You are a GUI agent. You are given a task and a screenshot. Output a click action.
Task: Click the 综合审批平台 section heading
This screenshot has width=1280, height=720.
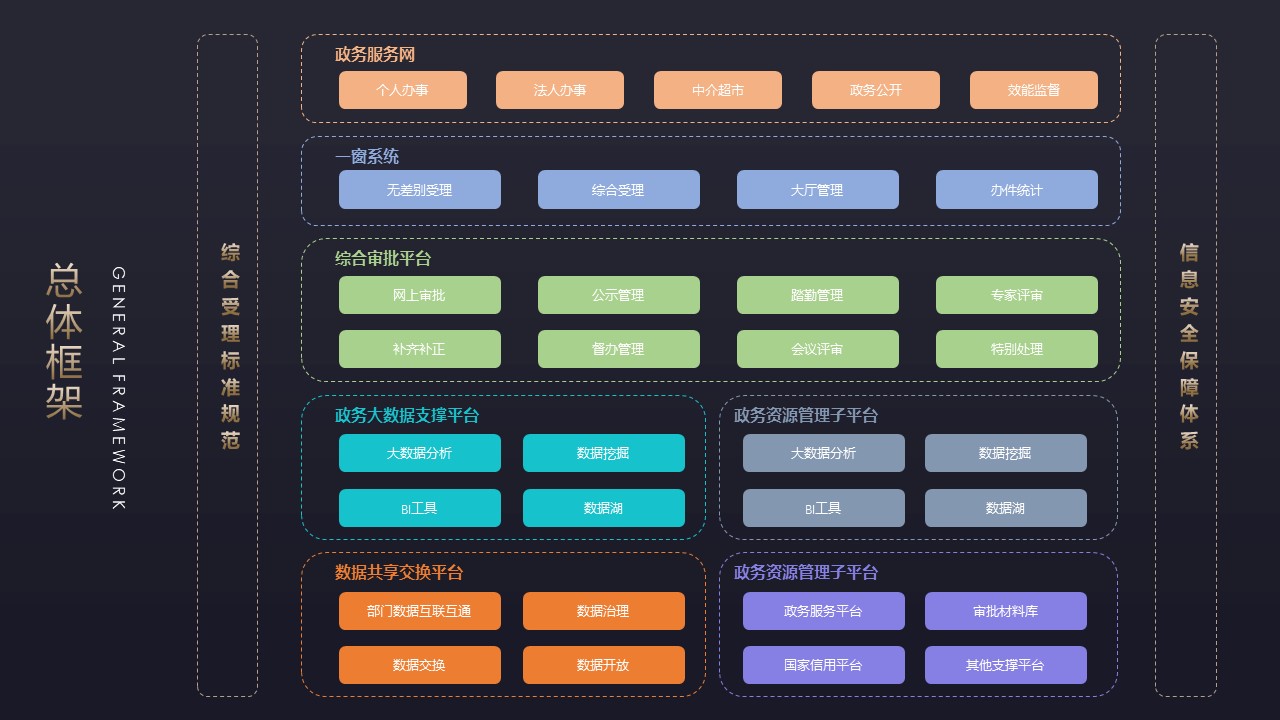coord(383,259)
